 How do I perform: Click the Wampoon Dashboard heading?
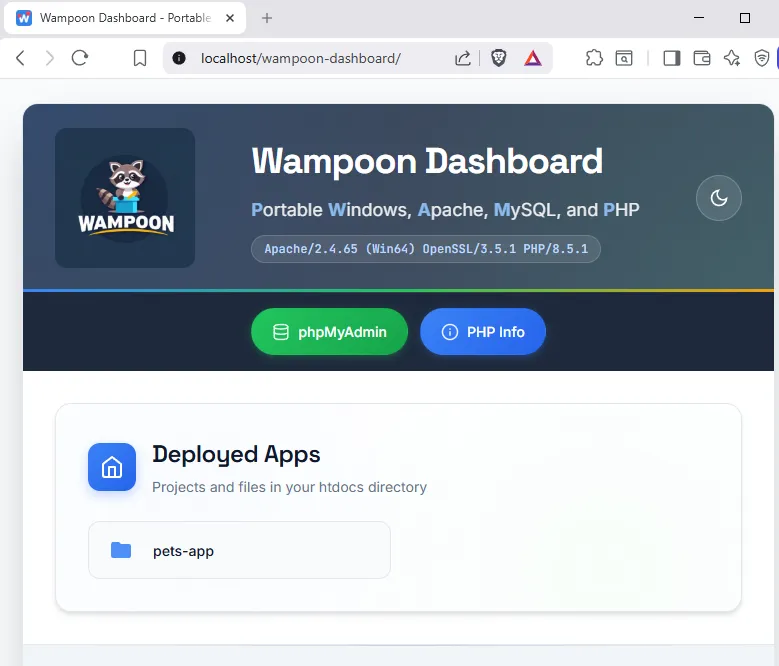(x=427, y=161)
